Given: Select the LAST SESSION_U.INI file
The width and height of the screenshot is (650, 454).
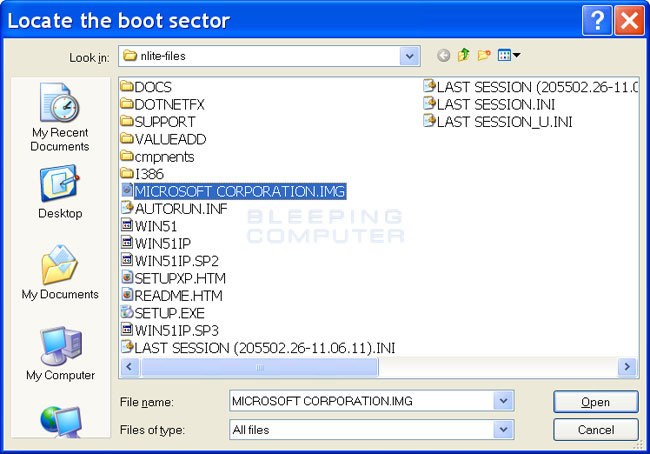Looking at the screenshot, I should pos(497,121).
